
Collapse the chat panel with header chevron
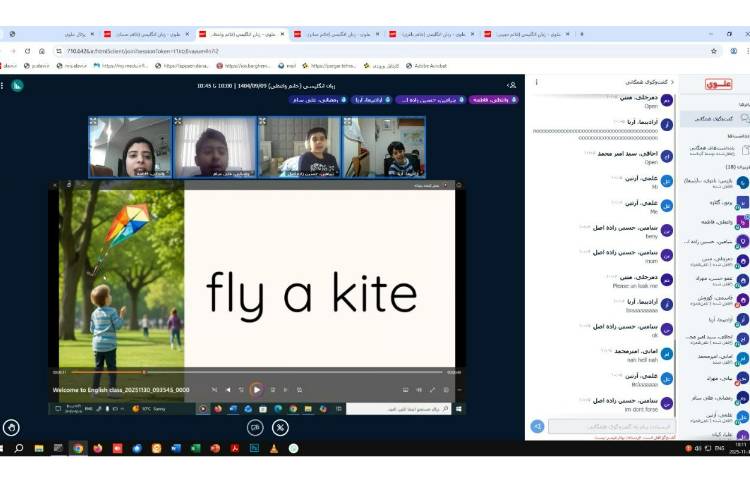pyautogui.click(x=672, y=82)
